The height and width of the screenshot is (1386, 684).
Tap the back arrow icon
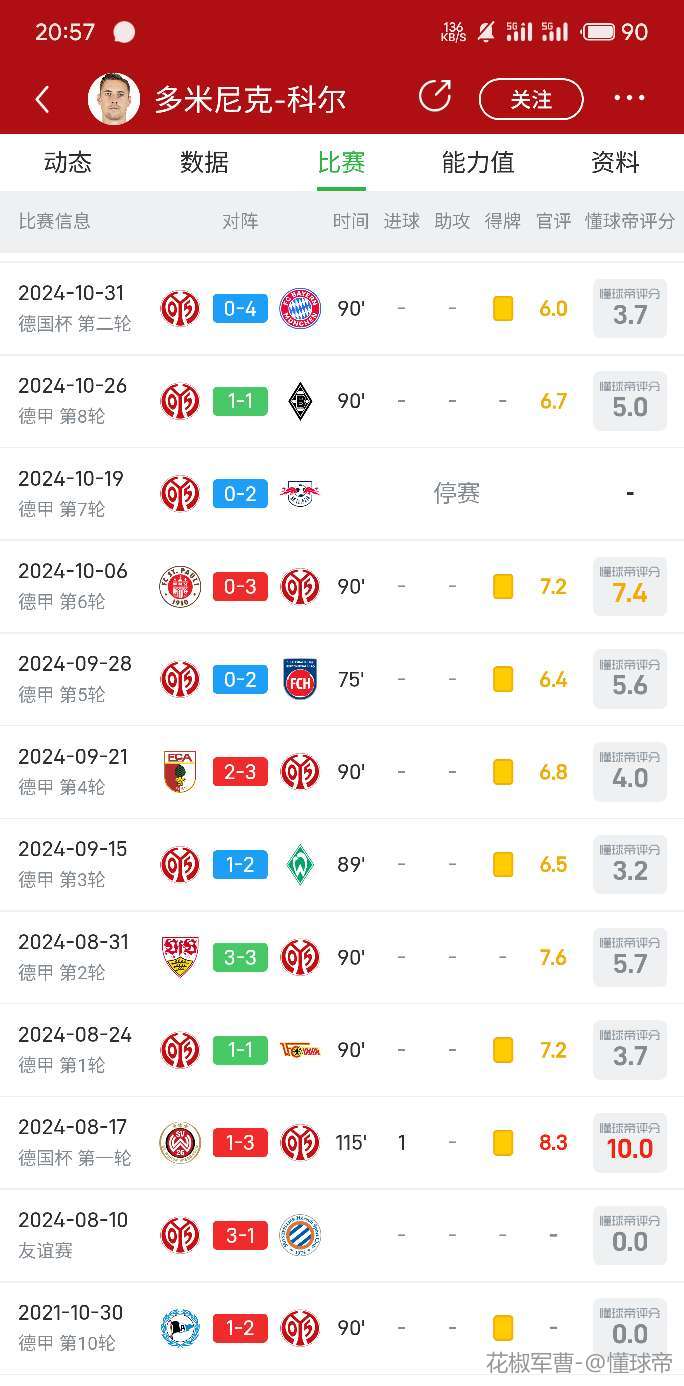tap(42, 99)
